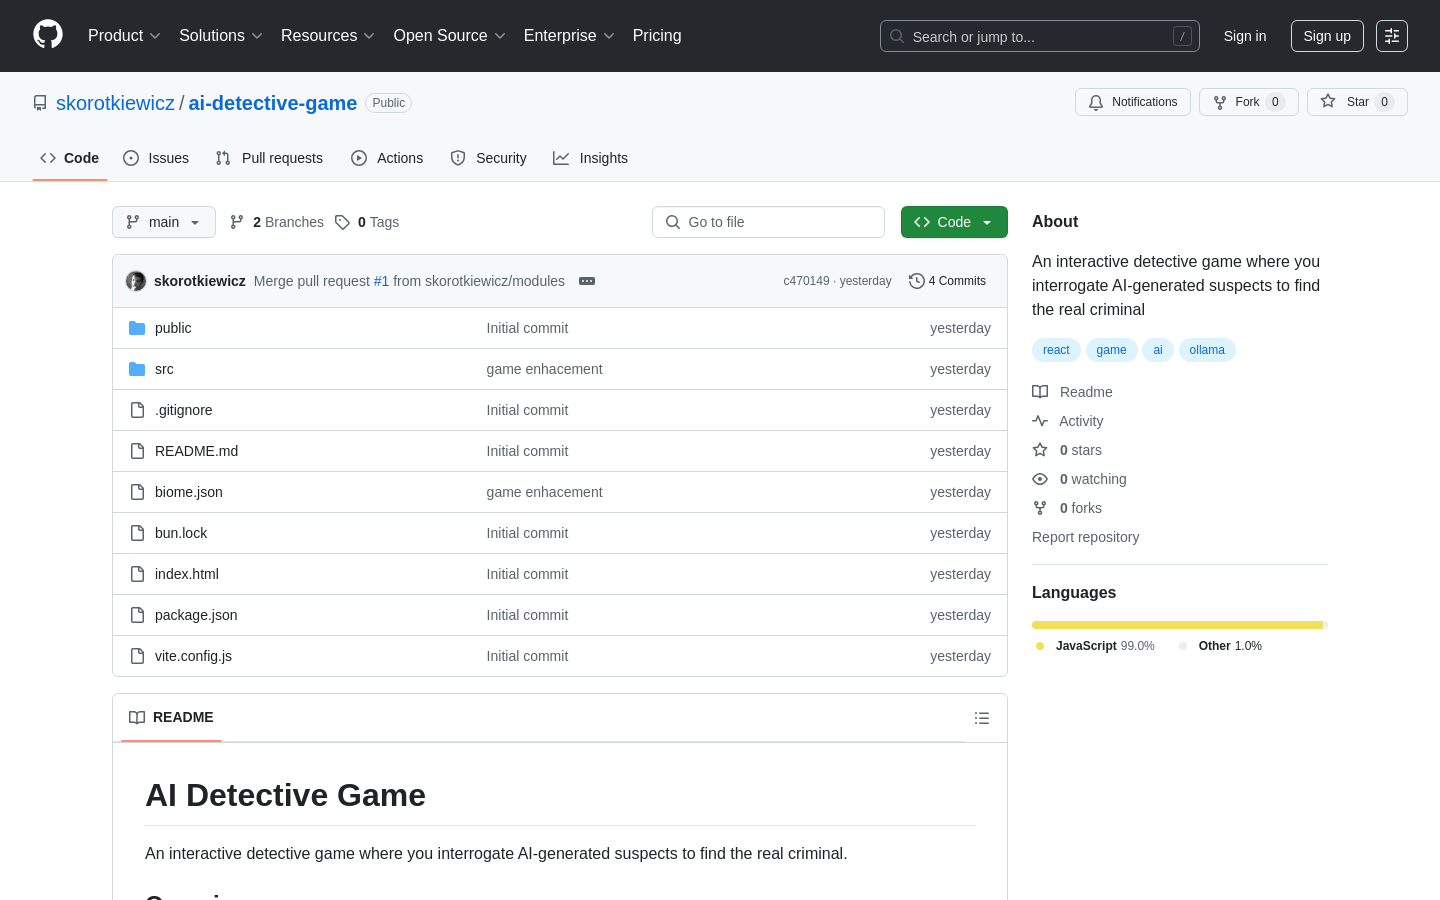Go to the Pricing page
1440x900 pixels.
[657, 36]
